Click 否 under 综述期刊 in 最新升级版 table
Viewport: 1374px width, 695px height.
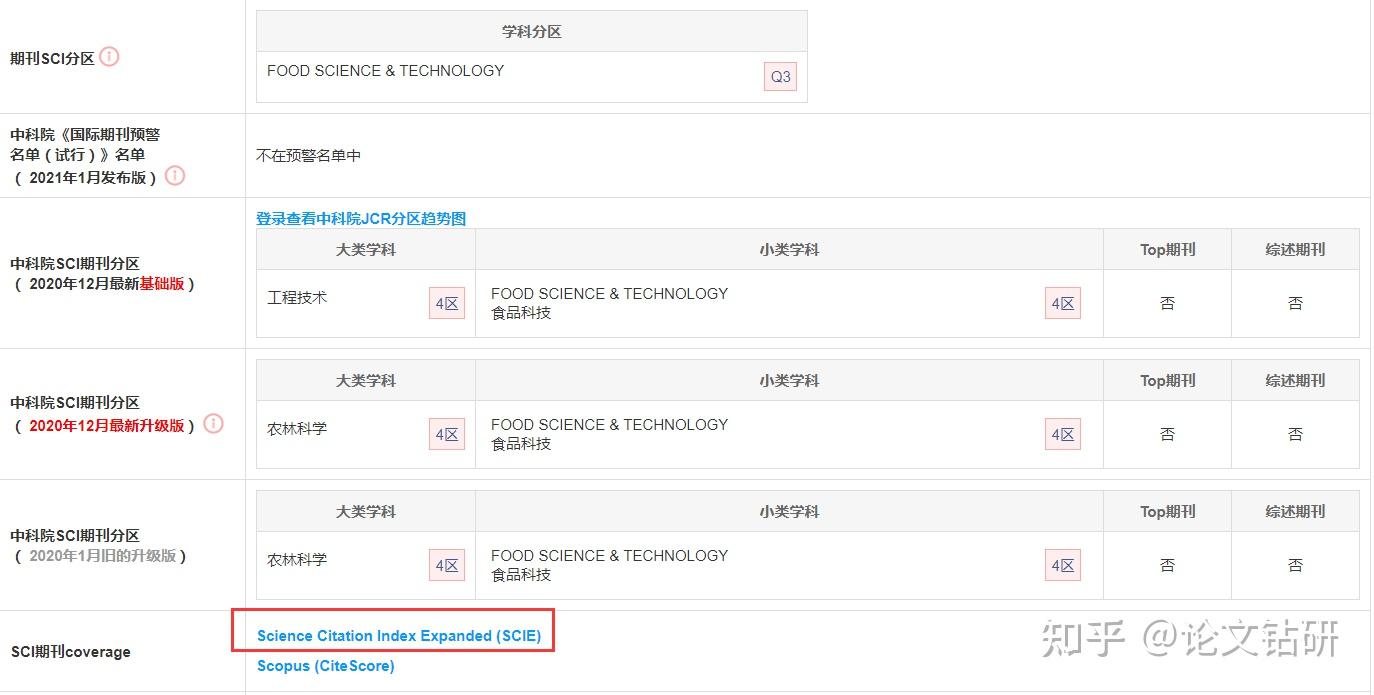pyautogui.click(x=1296, y=434)
